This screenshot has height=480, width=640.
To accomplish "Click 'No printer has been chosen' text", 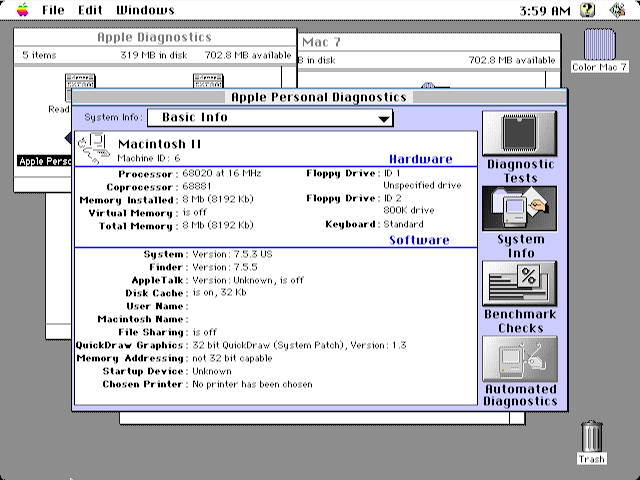I will point(252,384).
